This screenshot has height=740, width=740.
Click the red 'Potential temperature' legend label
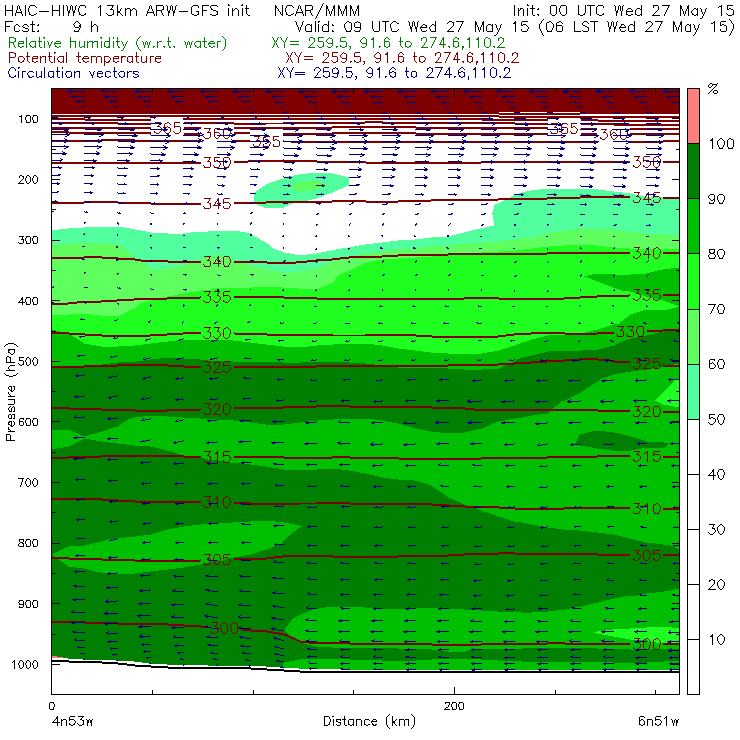click(x=85, y=58)
